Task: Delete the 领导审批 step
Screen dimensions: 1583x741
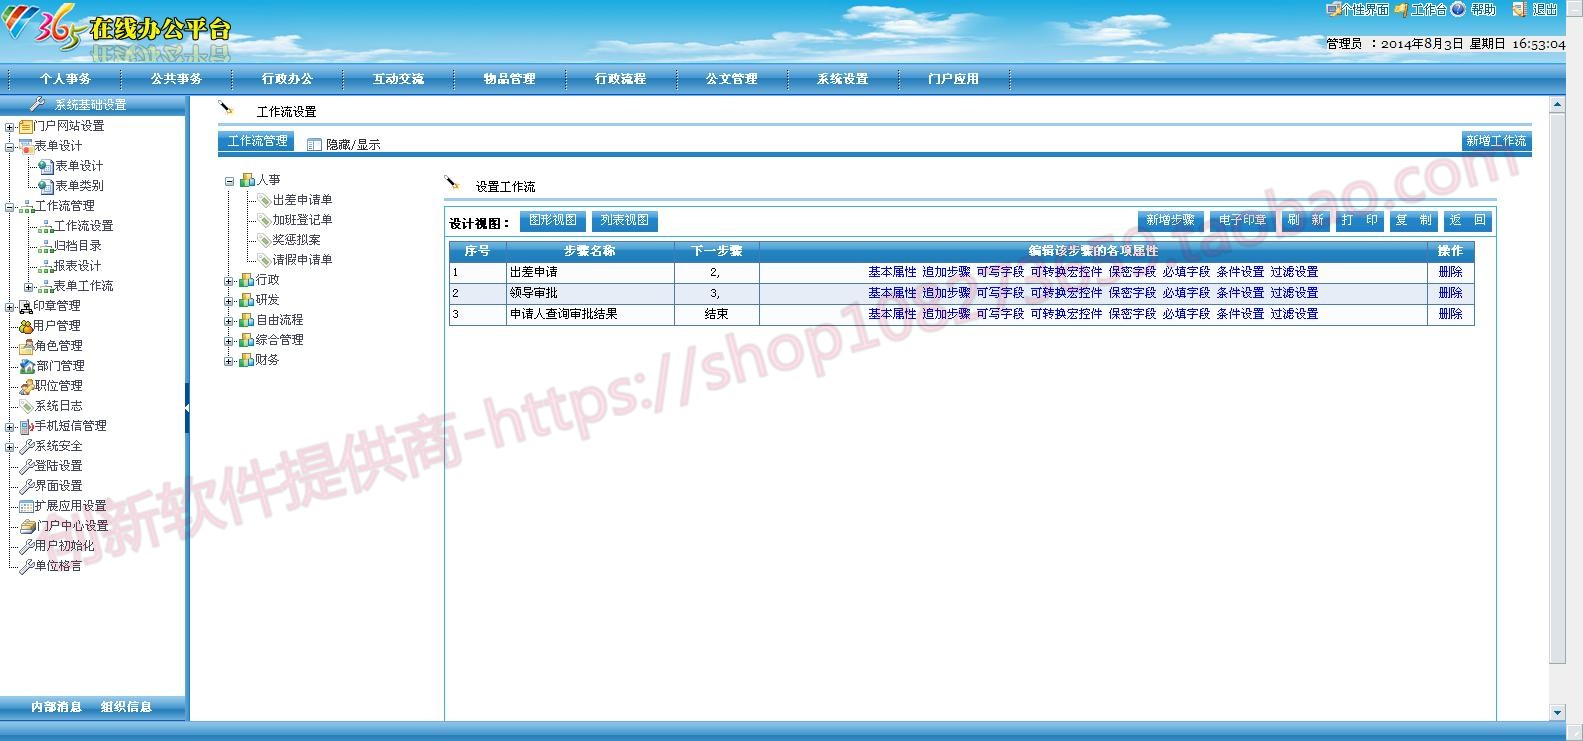Action: click(1450, 293)
